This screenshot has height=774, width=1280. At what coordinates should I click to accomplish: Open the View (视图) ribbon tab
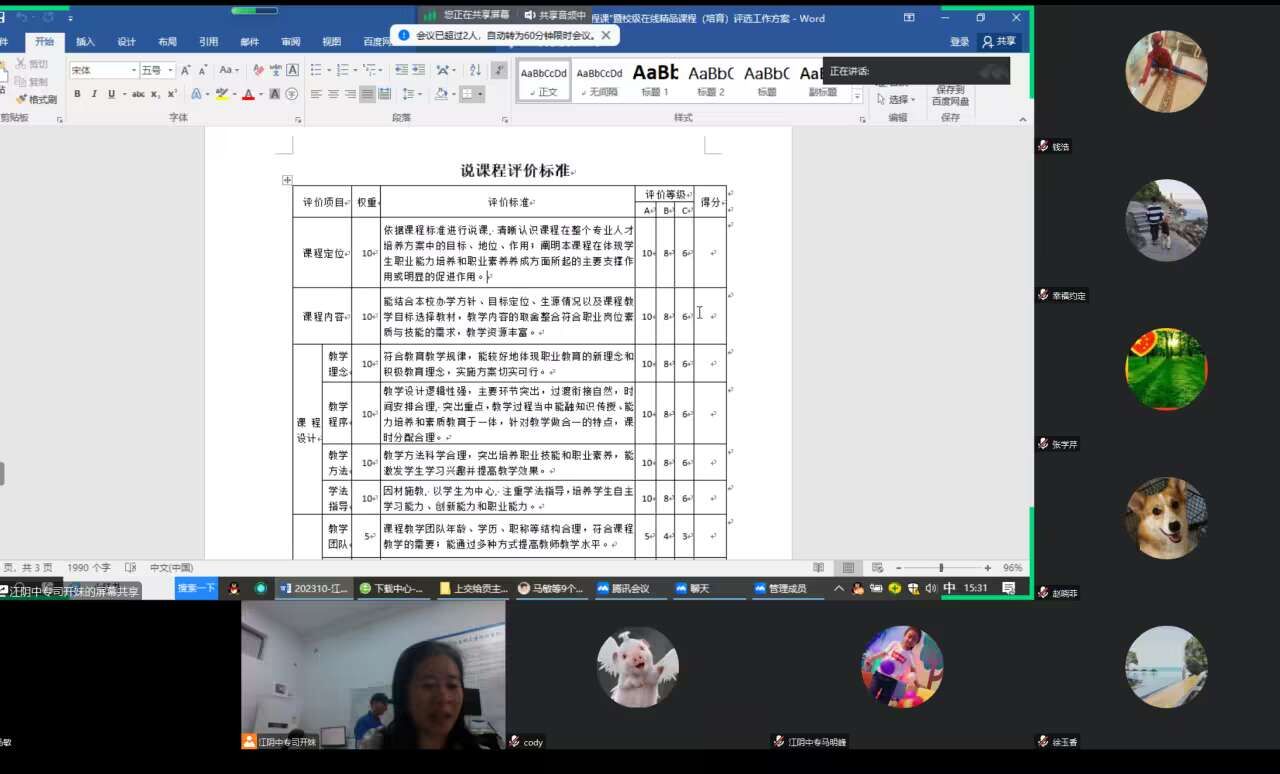click(331, 42)
